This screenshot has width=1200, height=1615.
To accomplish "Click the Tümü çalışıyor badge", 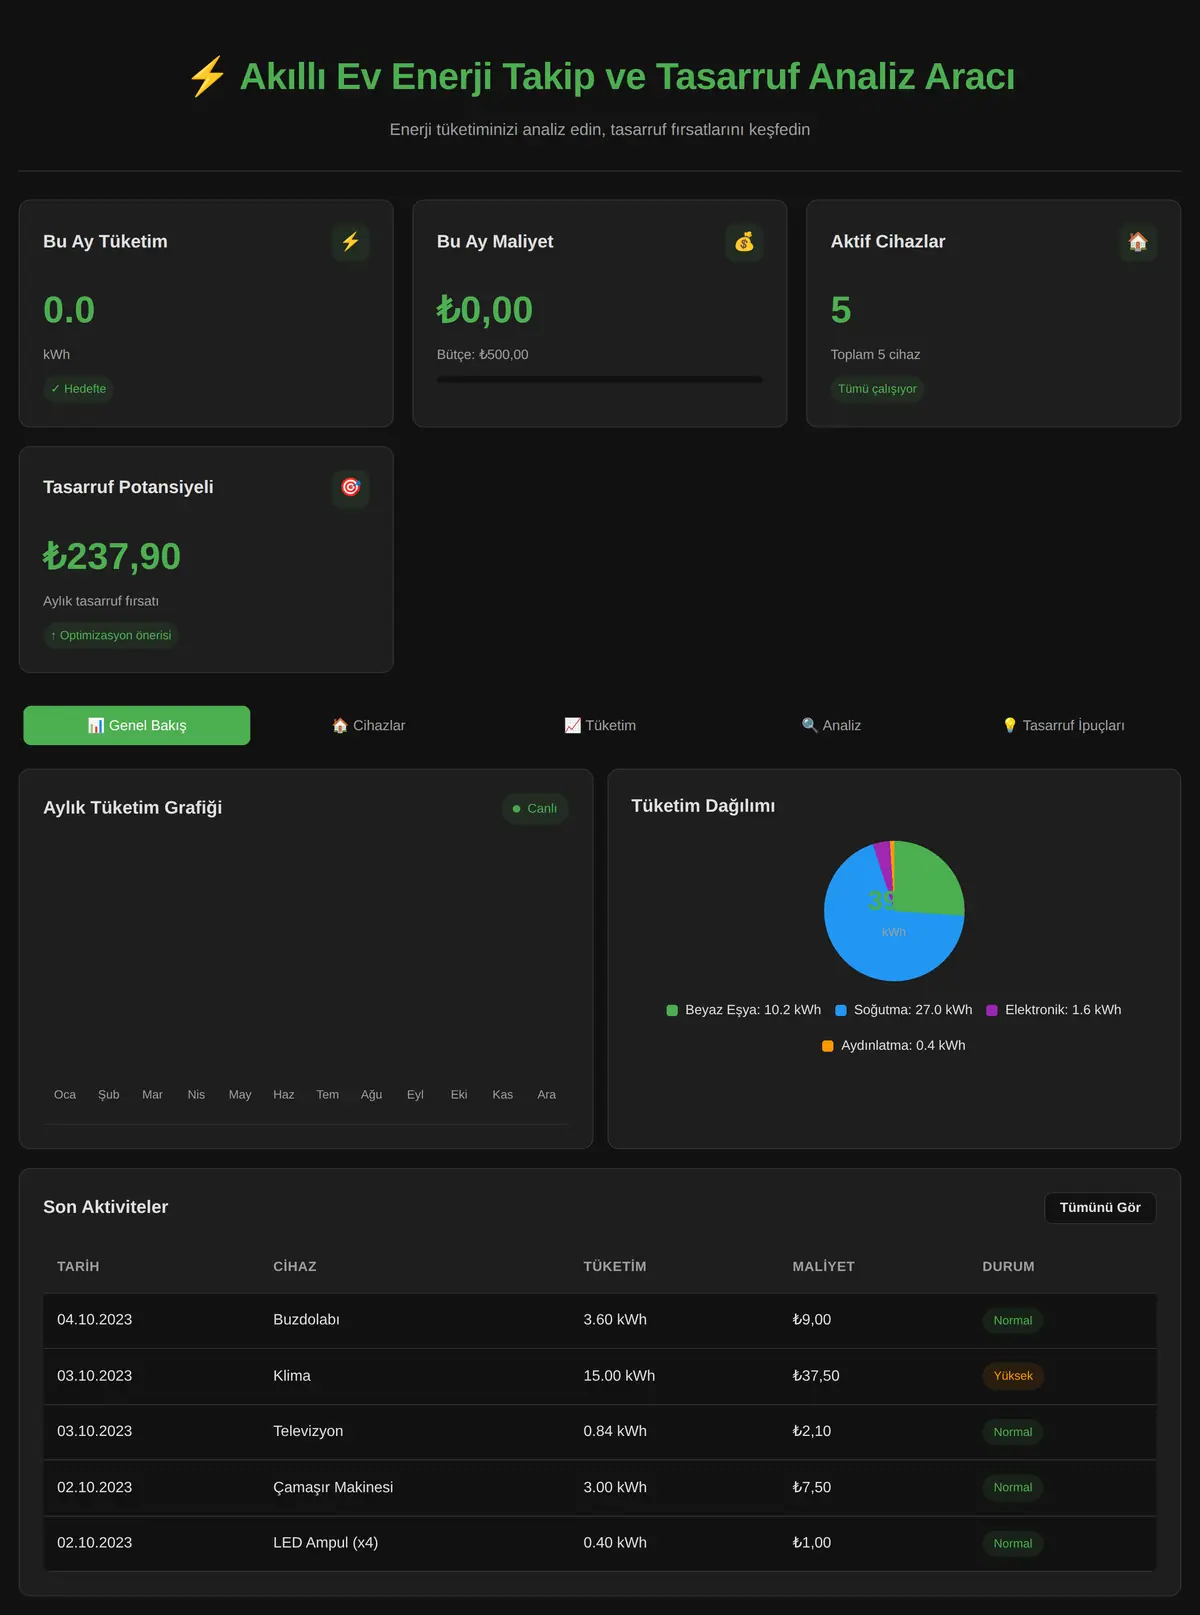I will click(877, 389).
